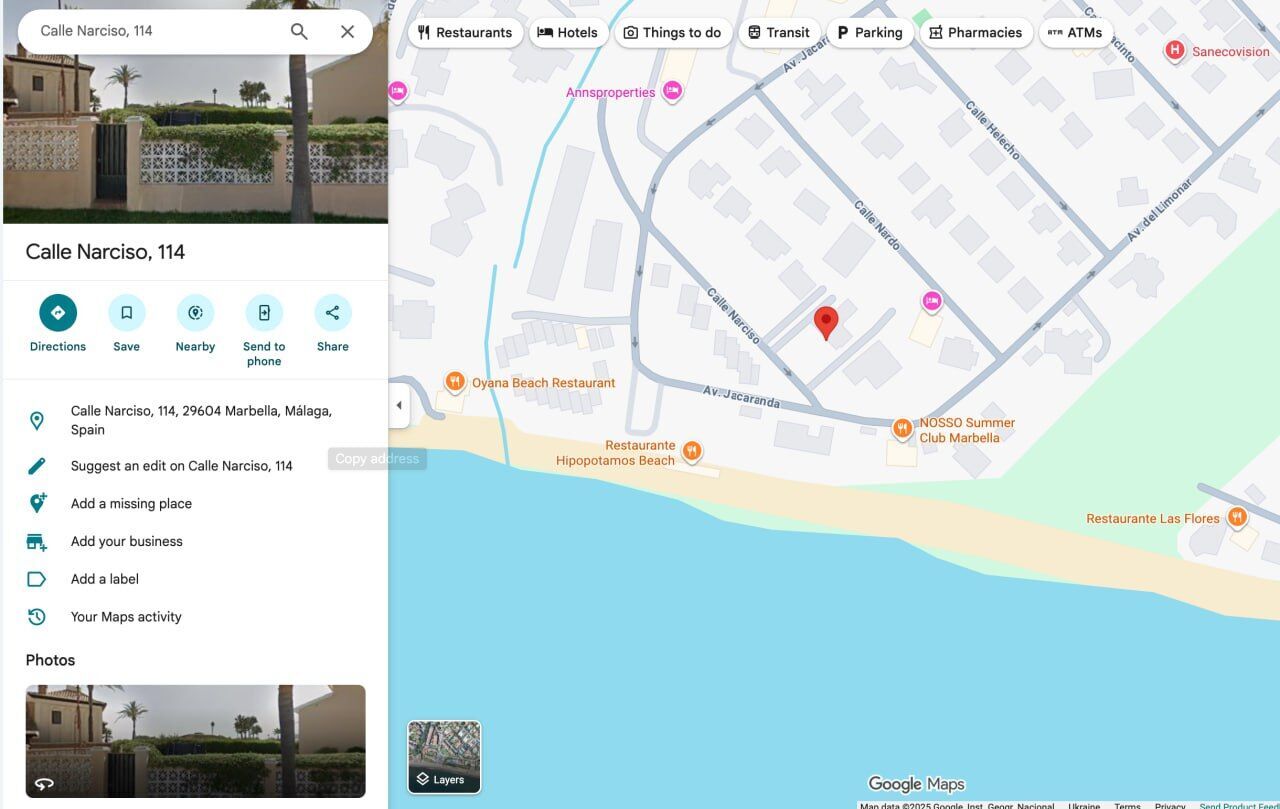The height and width of the screenshot is (809, 1280).
Task: Collapse the side panel arrow
Action: (399, 405)
